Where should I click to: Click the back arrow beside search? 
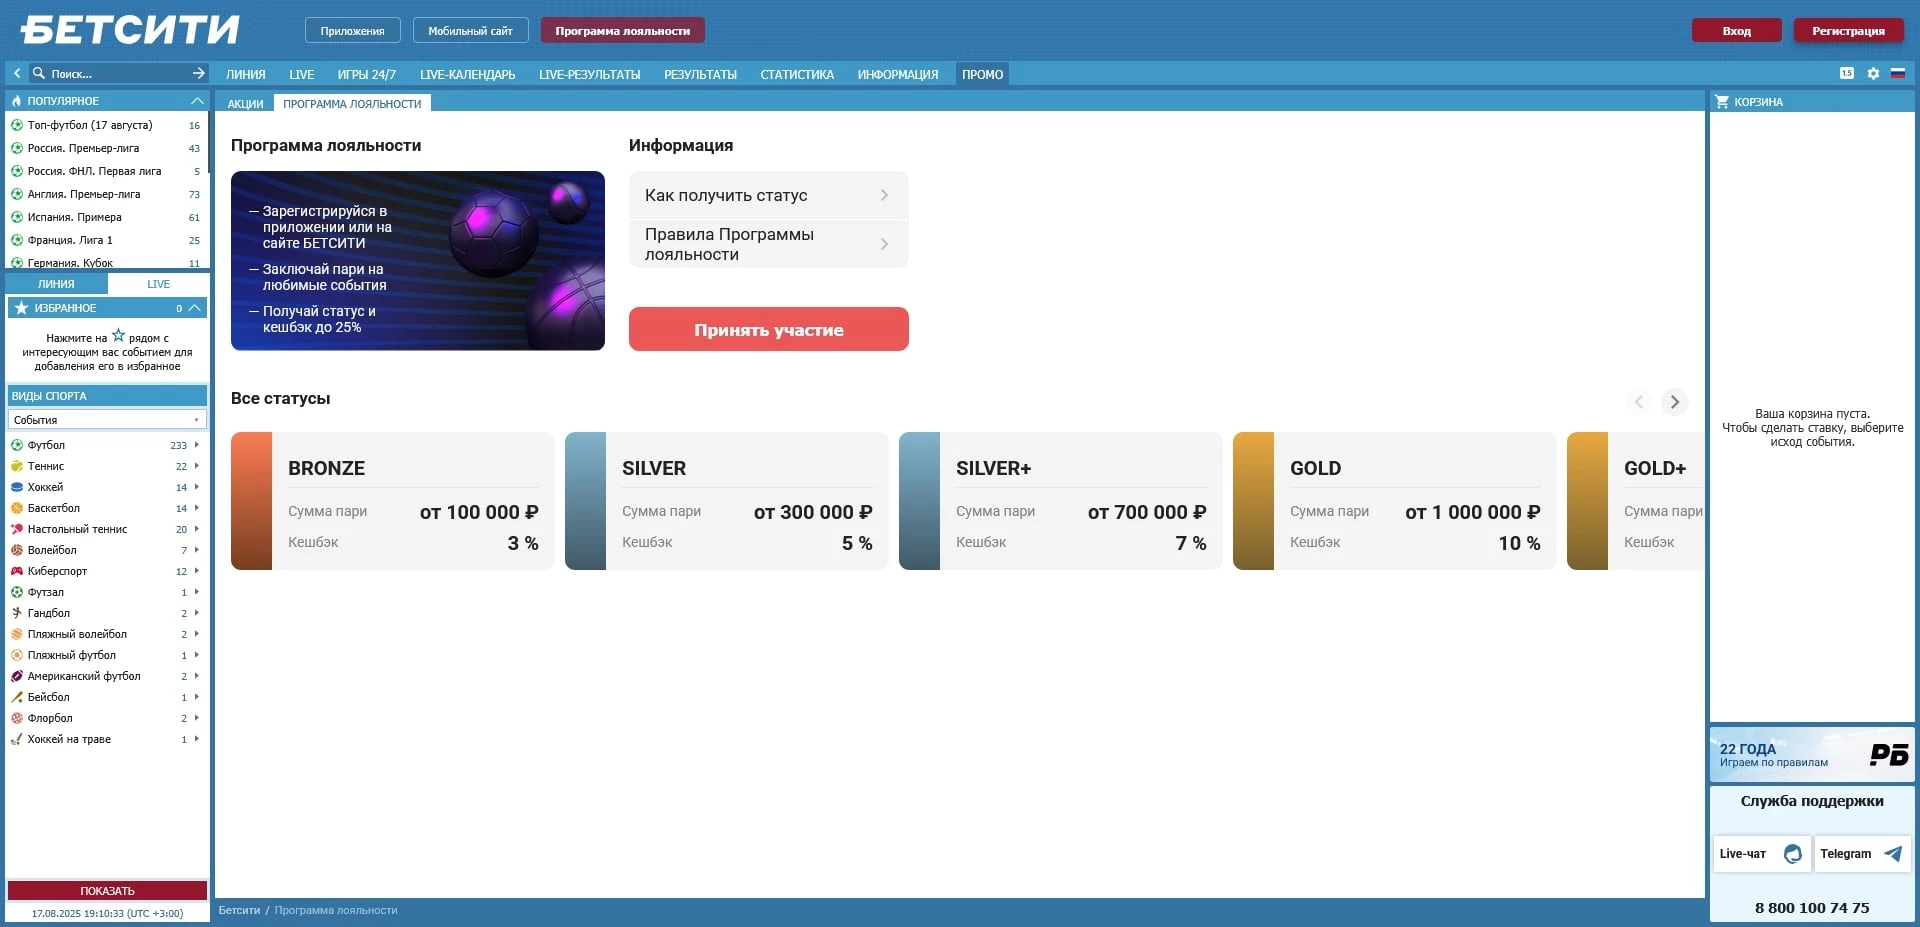(x=17, y=73)
